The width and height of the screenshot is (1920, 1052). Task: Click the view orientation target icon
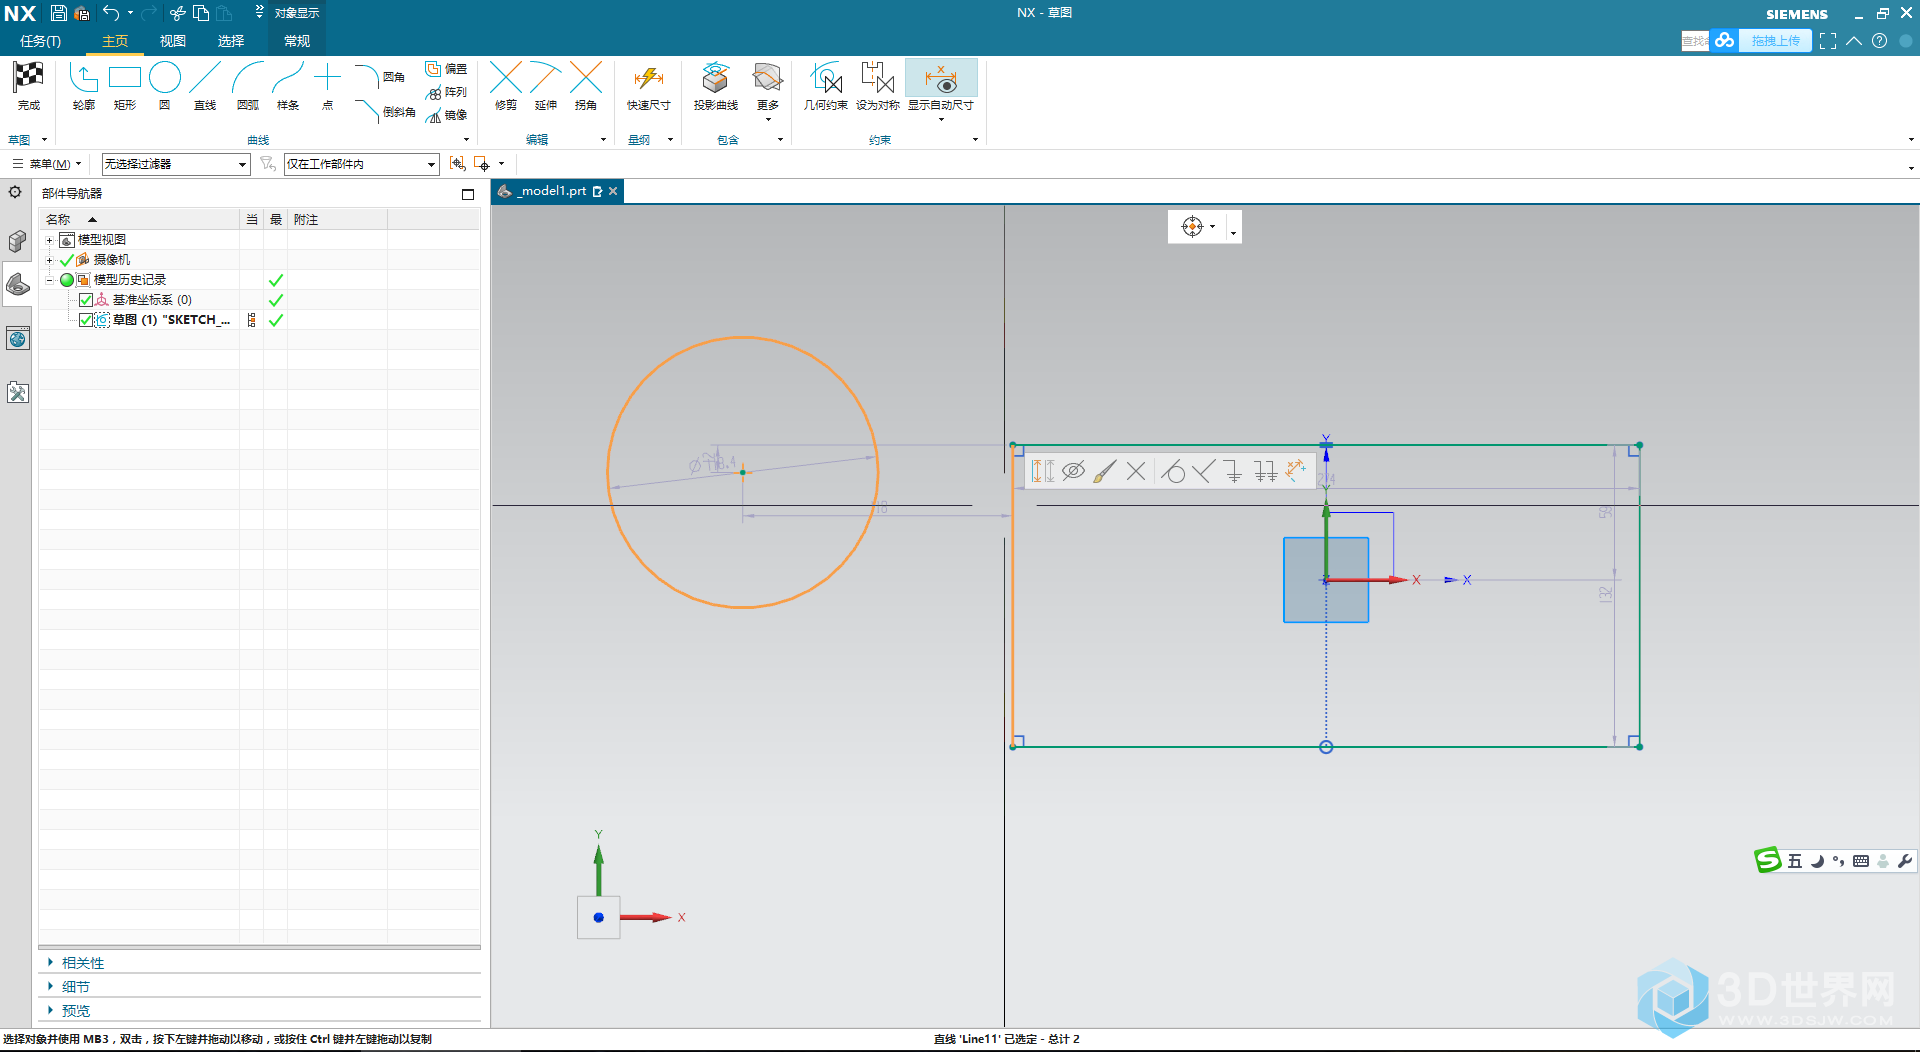1192,227
